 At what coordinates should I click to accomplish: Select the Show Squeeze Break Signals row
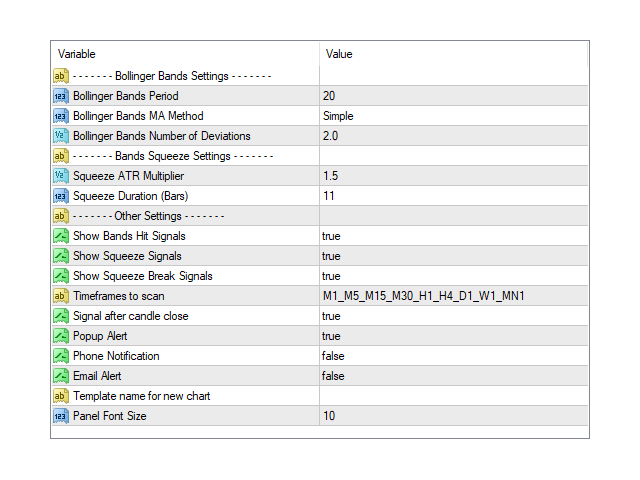[143, 276]
